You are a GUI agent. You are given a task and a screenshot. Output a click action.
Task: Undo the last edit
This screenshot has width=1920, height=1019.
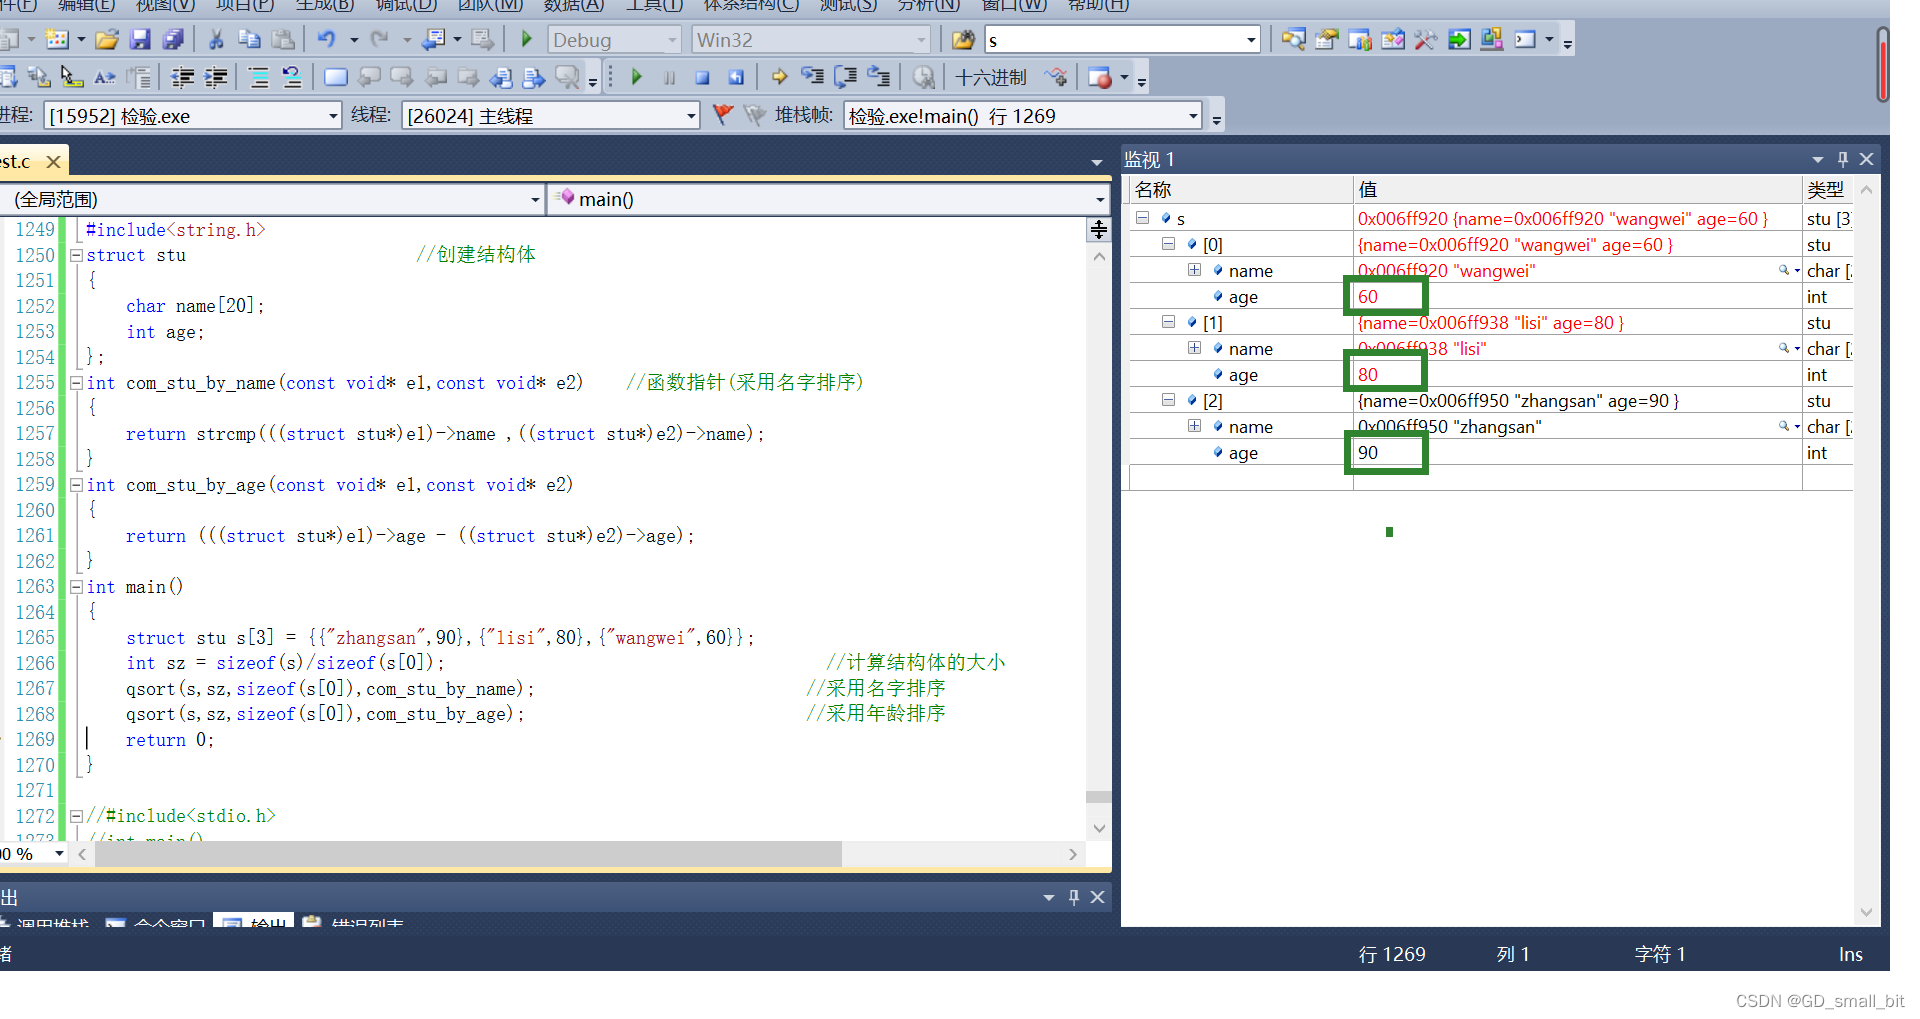click(x=327, y=40)
